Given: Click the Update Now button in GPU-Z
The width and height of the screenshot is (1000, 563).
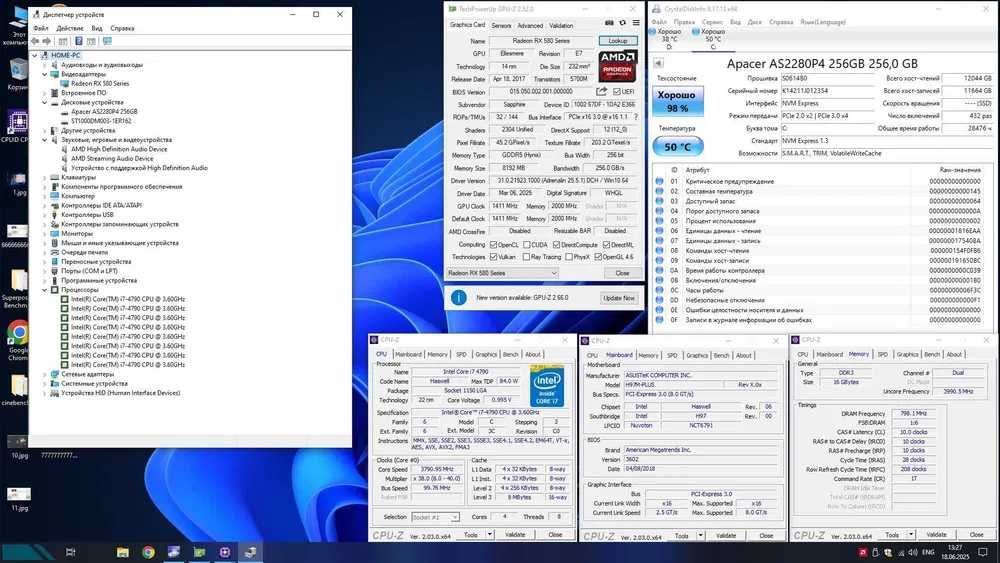Looking at the screenshot, I should pos(619,298).
